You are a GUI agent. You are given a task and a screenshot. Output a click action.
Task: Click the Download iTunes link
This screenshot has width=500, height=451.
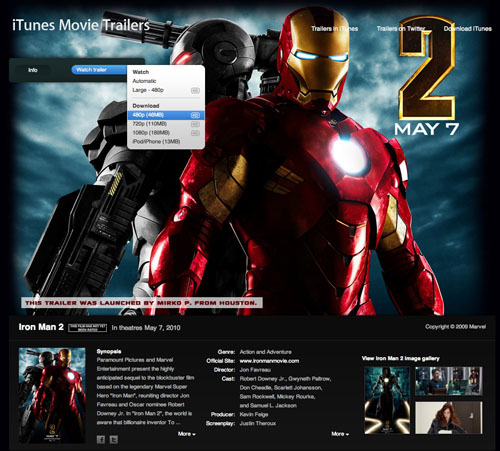[468, 29]
